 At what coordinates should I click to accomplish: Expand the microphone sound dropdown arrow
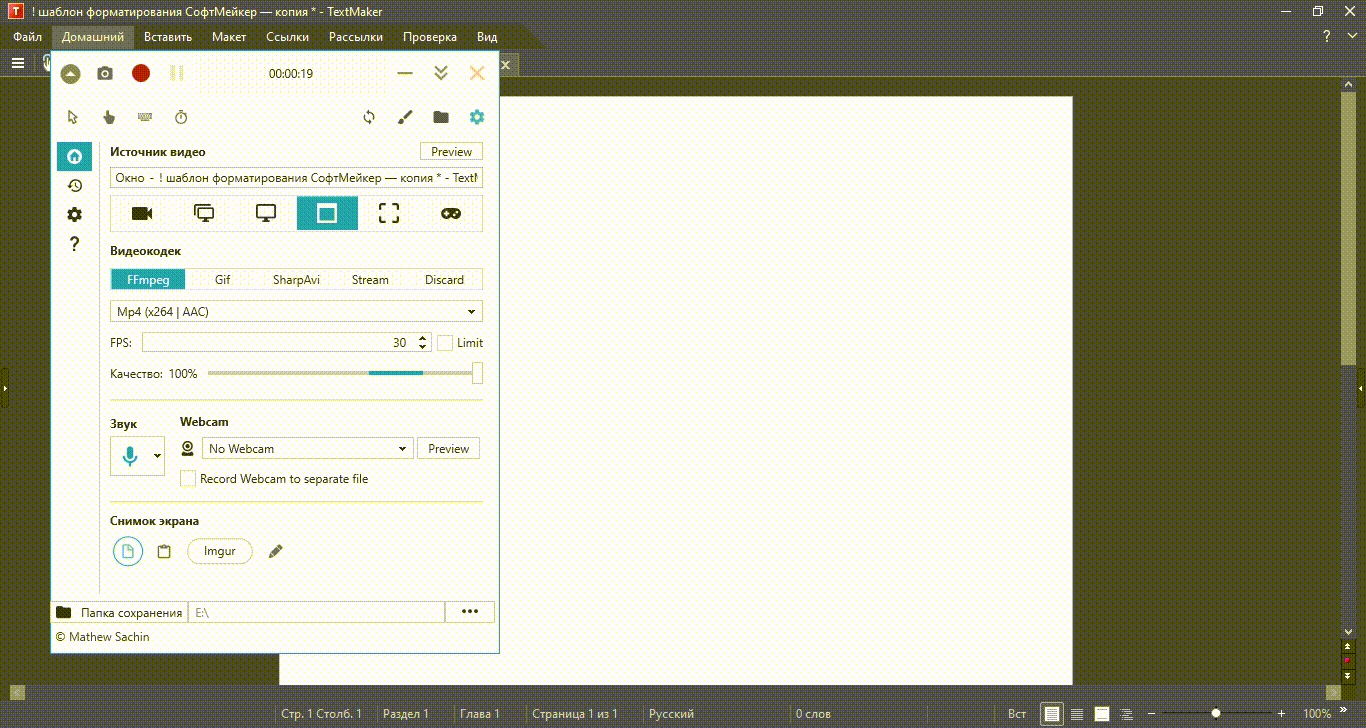(x=157, y=456)
